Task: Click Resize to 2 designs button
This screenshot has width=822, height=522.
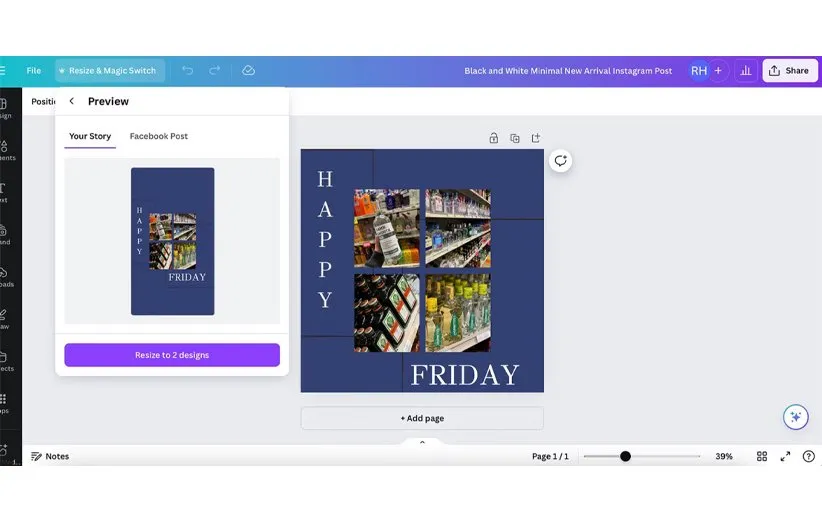Action: (x=172, y=355)
